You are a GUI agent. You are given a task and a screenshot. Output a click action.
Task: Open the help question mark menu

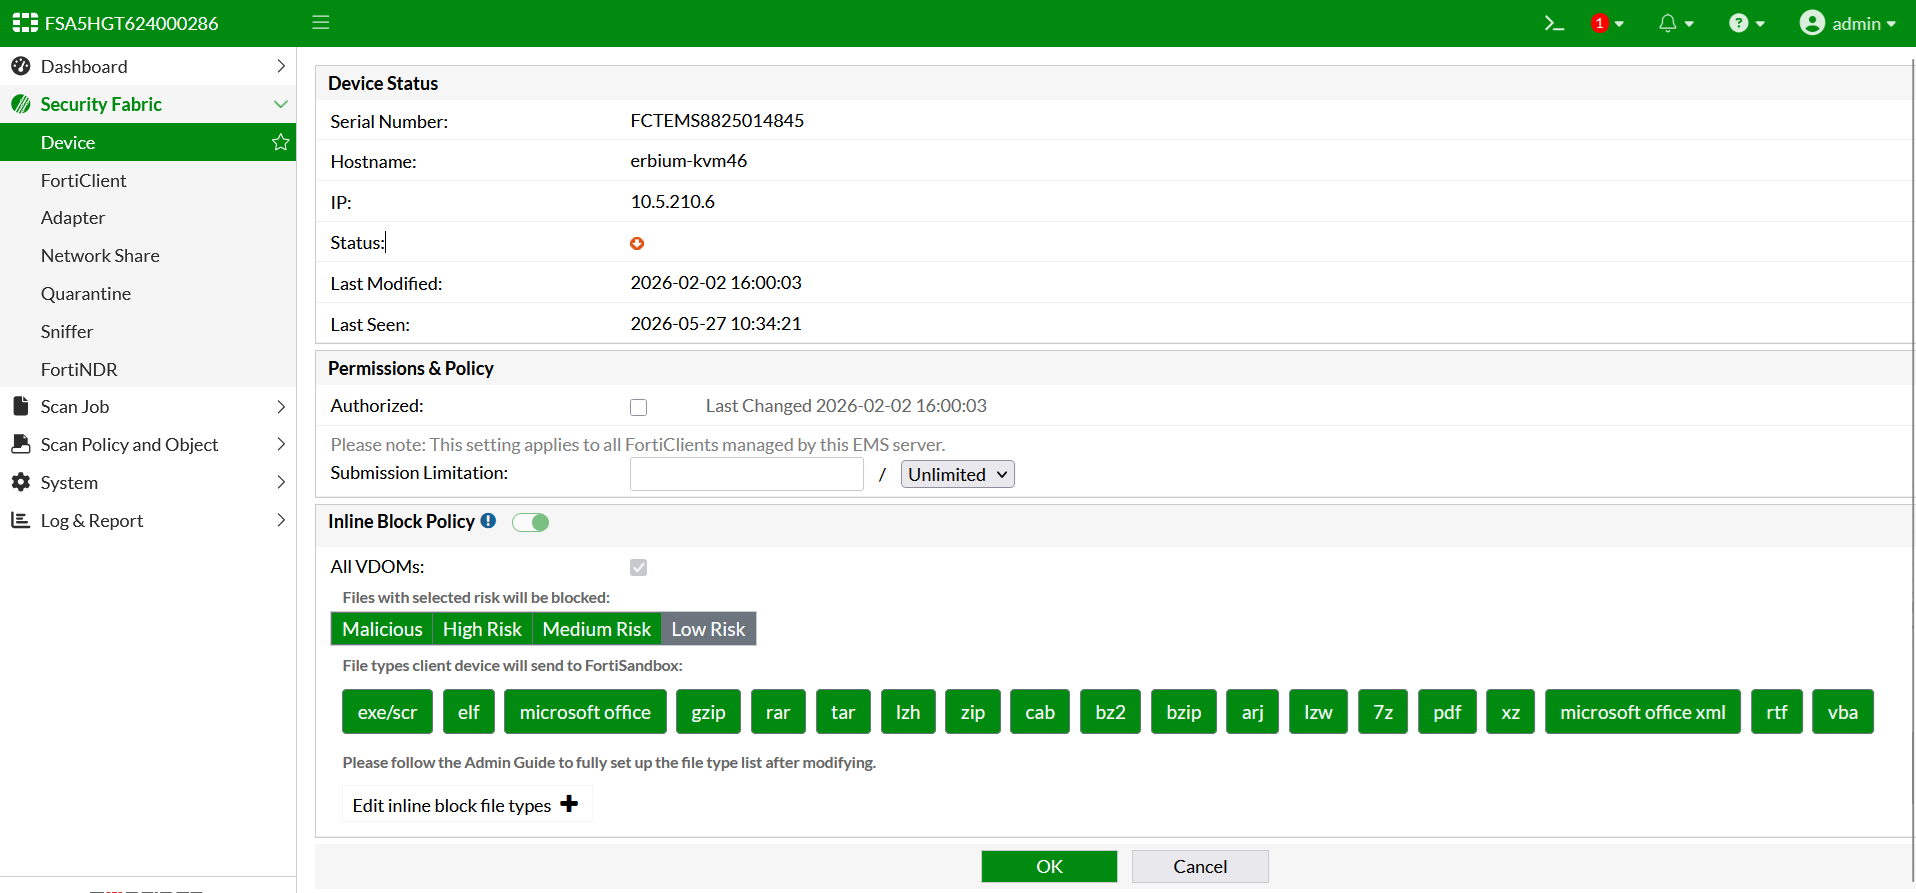(x=1739, y=23)
